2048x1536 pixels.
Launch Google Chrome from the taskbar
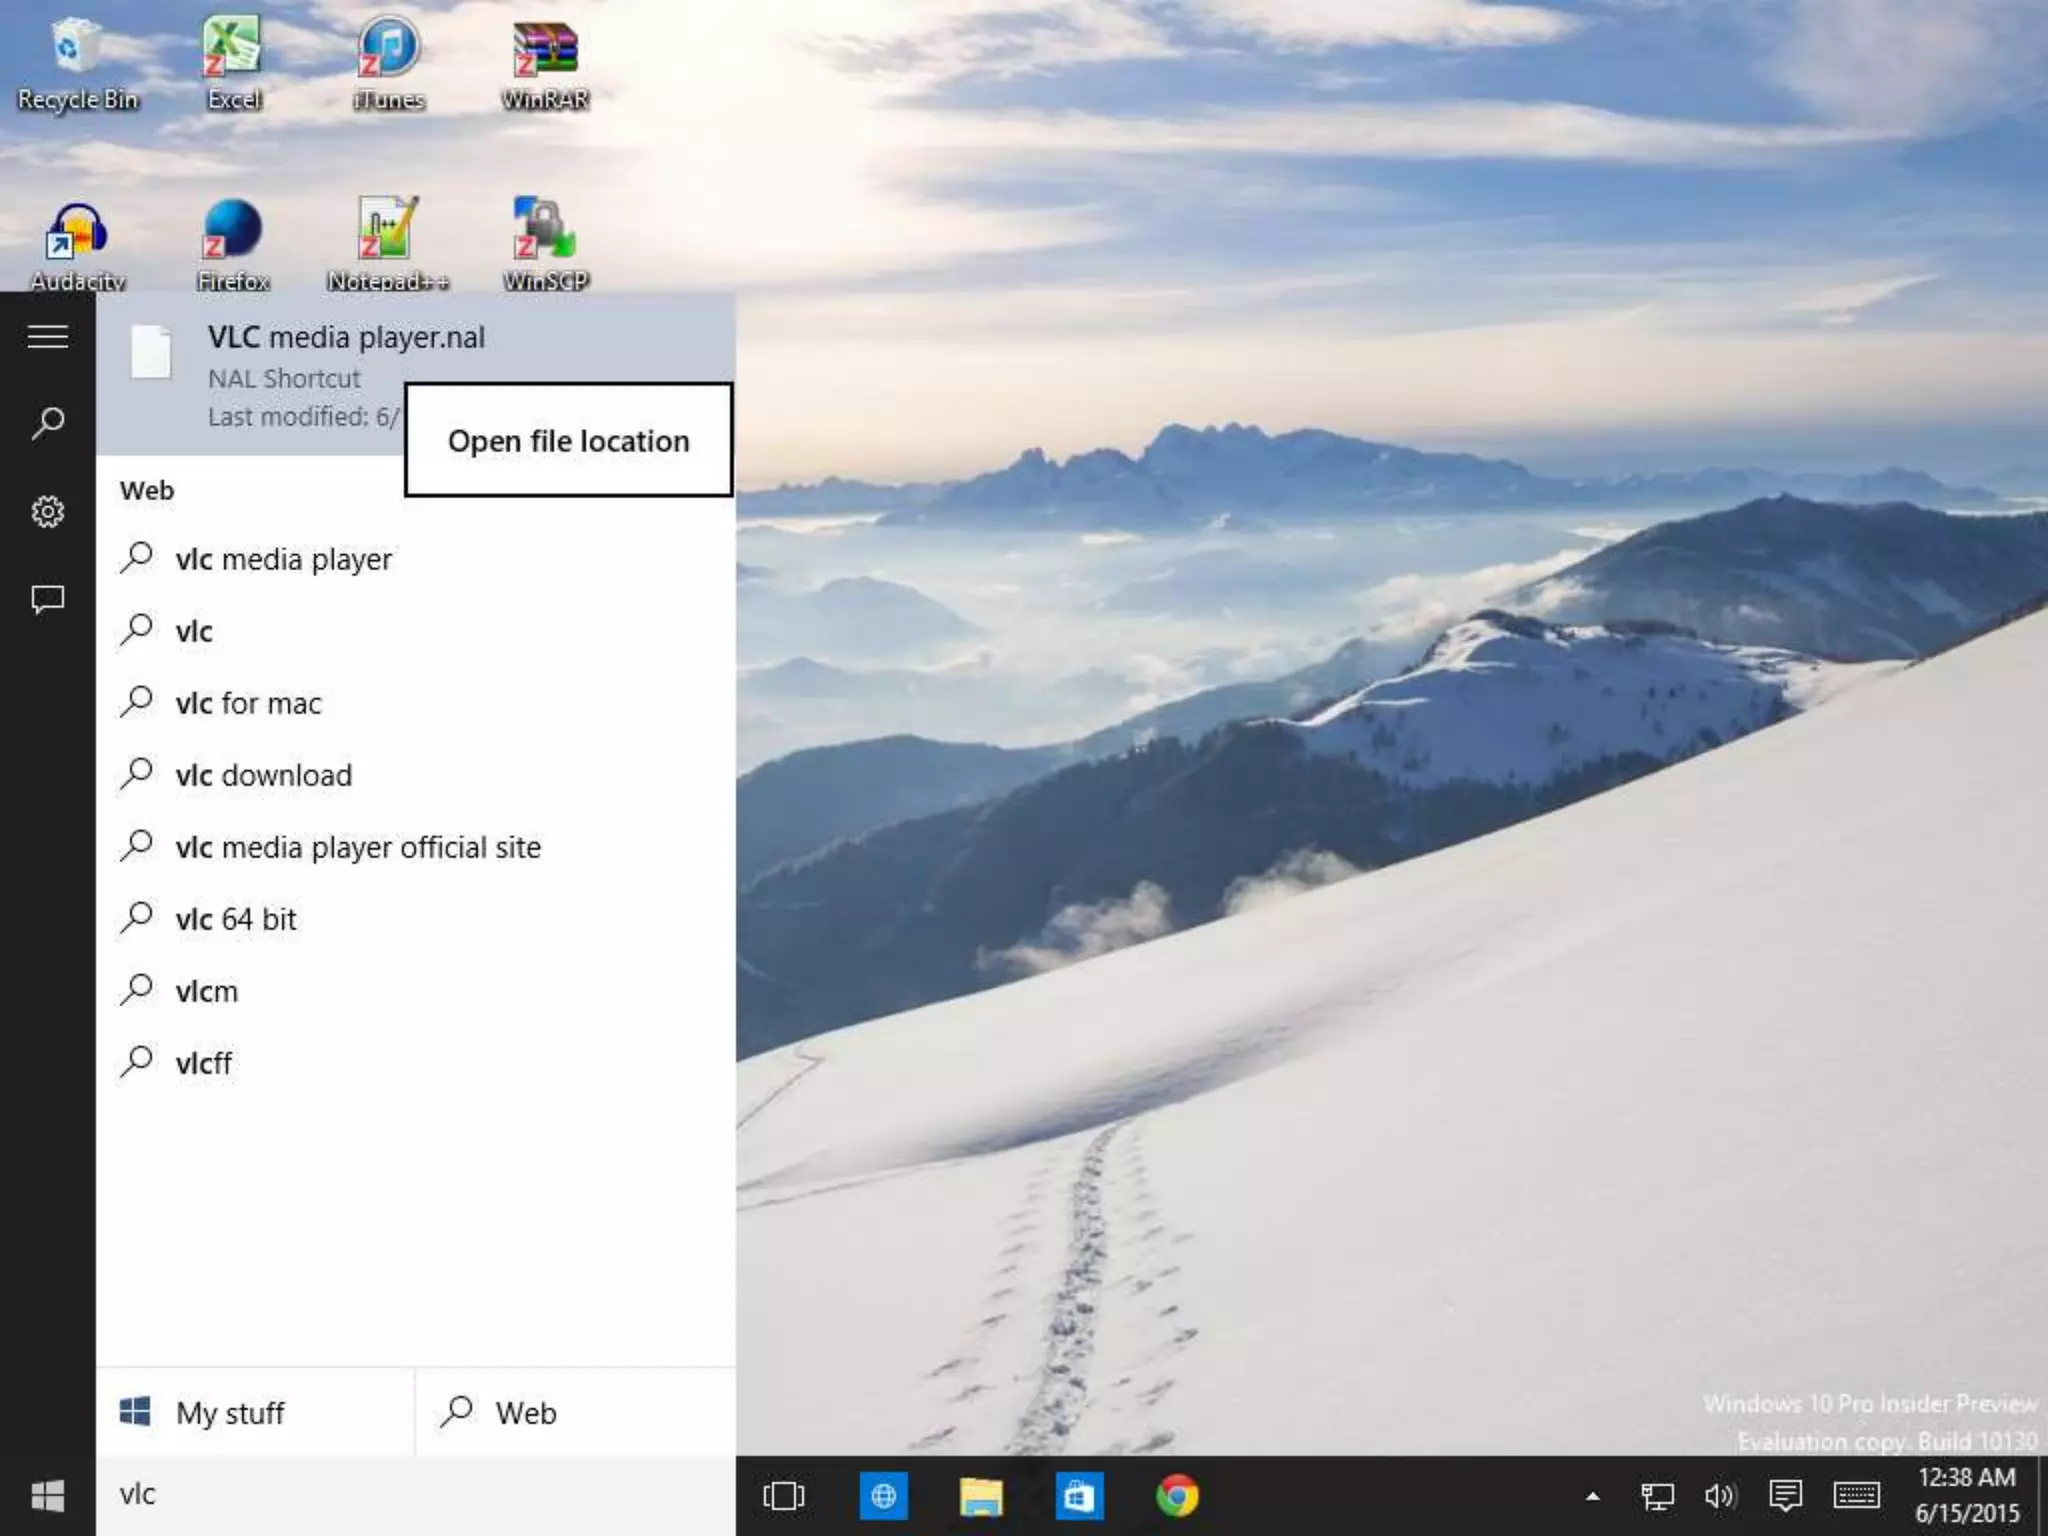click(x=1177, y=1496)
